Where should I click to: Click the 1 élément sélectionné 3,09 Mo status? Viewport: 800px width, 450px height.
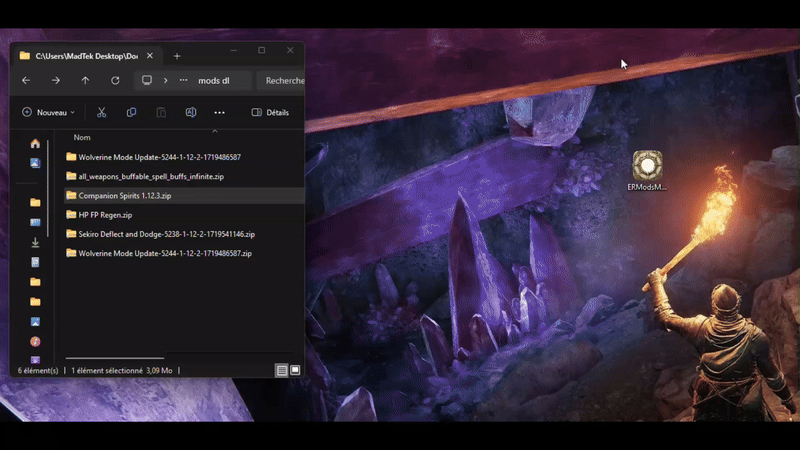[x=122, y=370]
